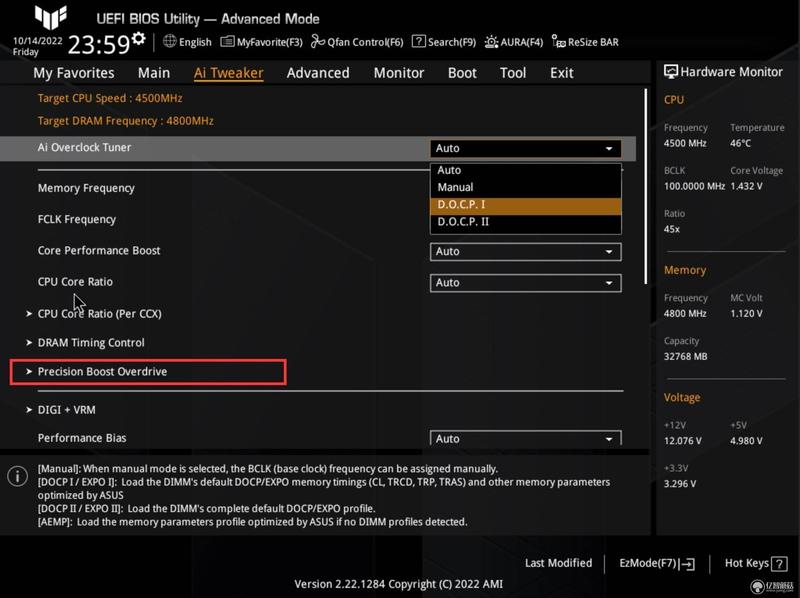Click the Hardware Monitor screen icon
This screenshot has width=800, height=598.
point(670,71)
